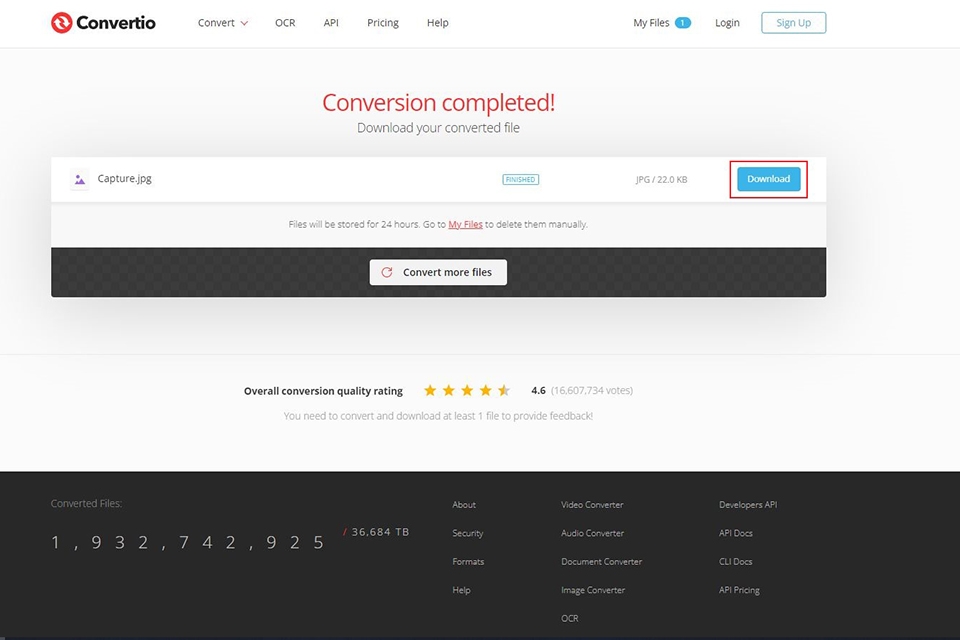Open API in the top navigation

[x=331, y=23]
